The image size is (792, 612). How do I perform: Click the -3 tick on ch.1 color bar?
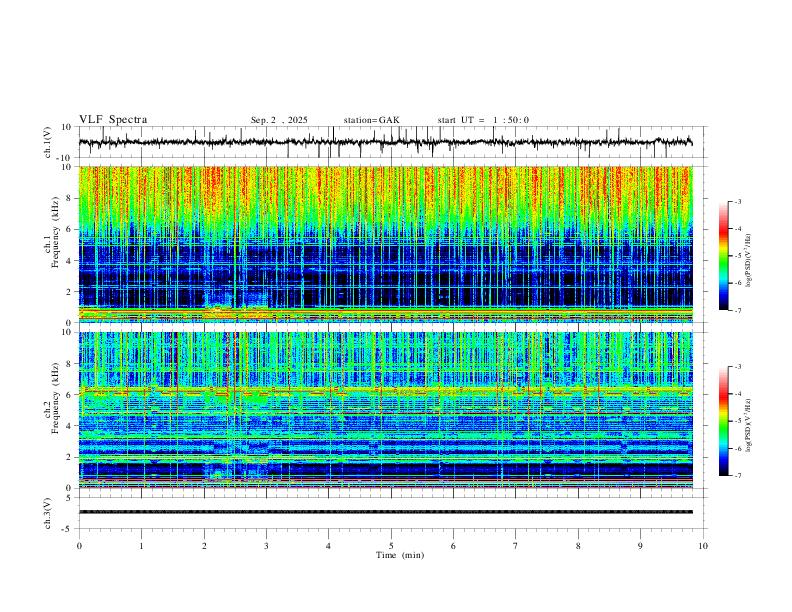[x=737, y=202]
